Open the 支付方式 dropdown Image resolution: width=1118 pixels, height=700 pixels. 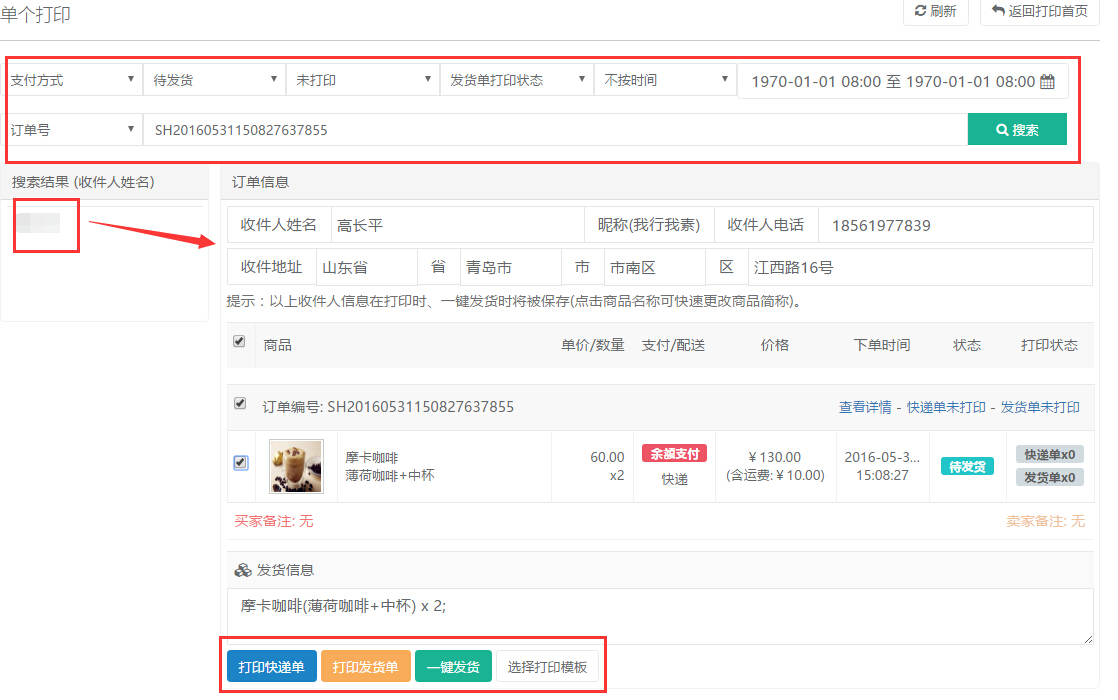tap(73, 80)
